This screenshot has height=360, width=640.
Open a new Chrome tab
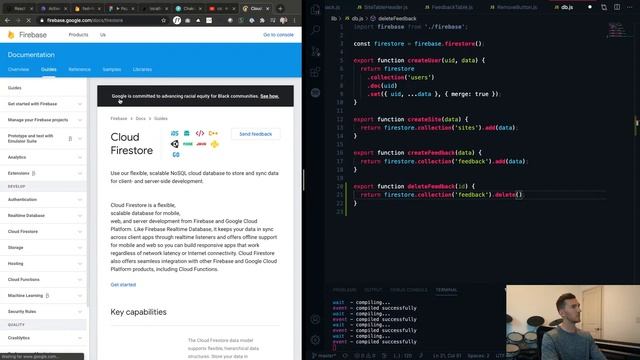[280, 8]
